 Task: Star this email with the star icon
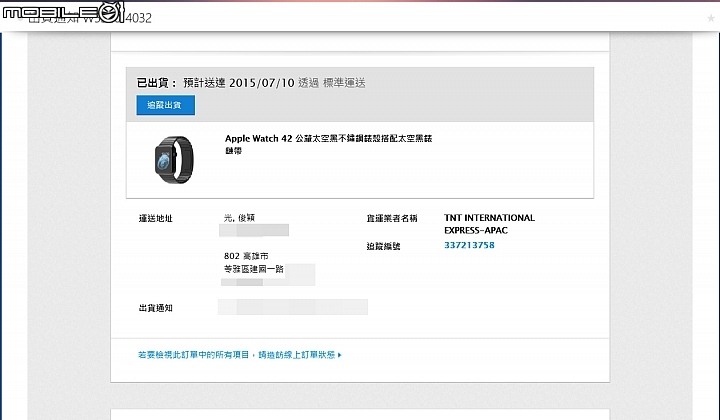711,18
